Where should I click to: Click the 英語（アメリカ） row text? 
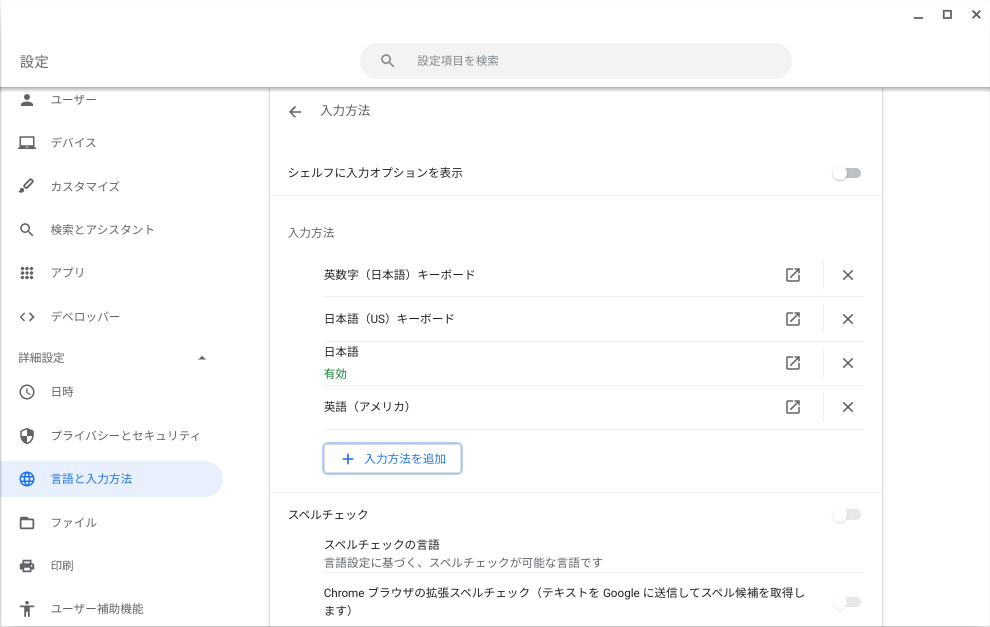tap(367, 407)
